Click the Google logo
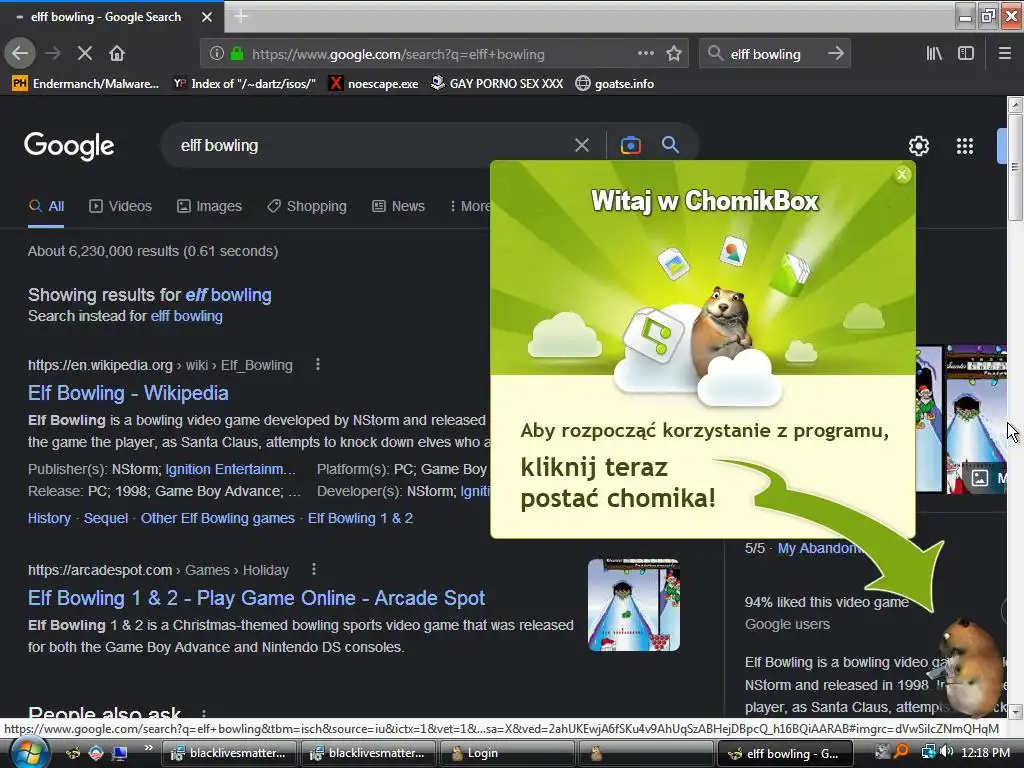Viewport: 1024px width, 768px height. click(69, 146)
